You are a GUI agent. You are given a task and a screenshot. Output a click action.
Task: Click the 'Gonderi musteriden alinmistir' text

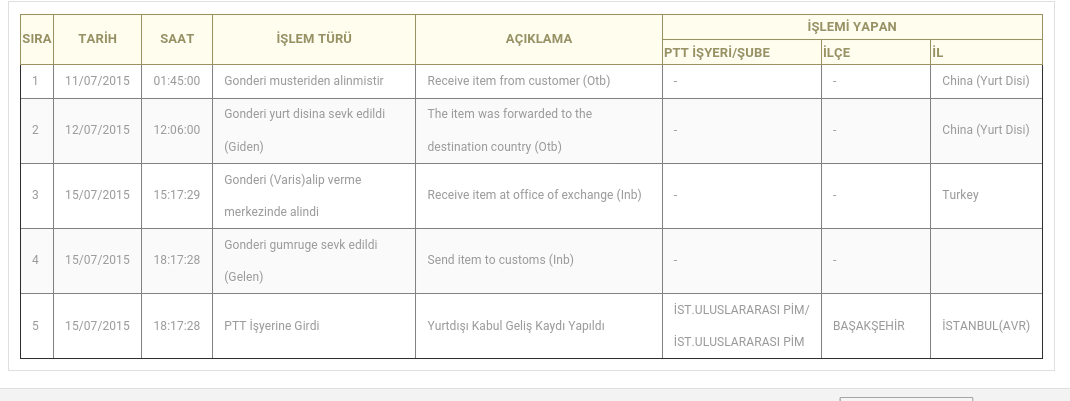coord(304,81)
